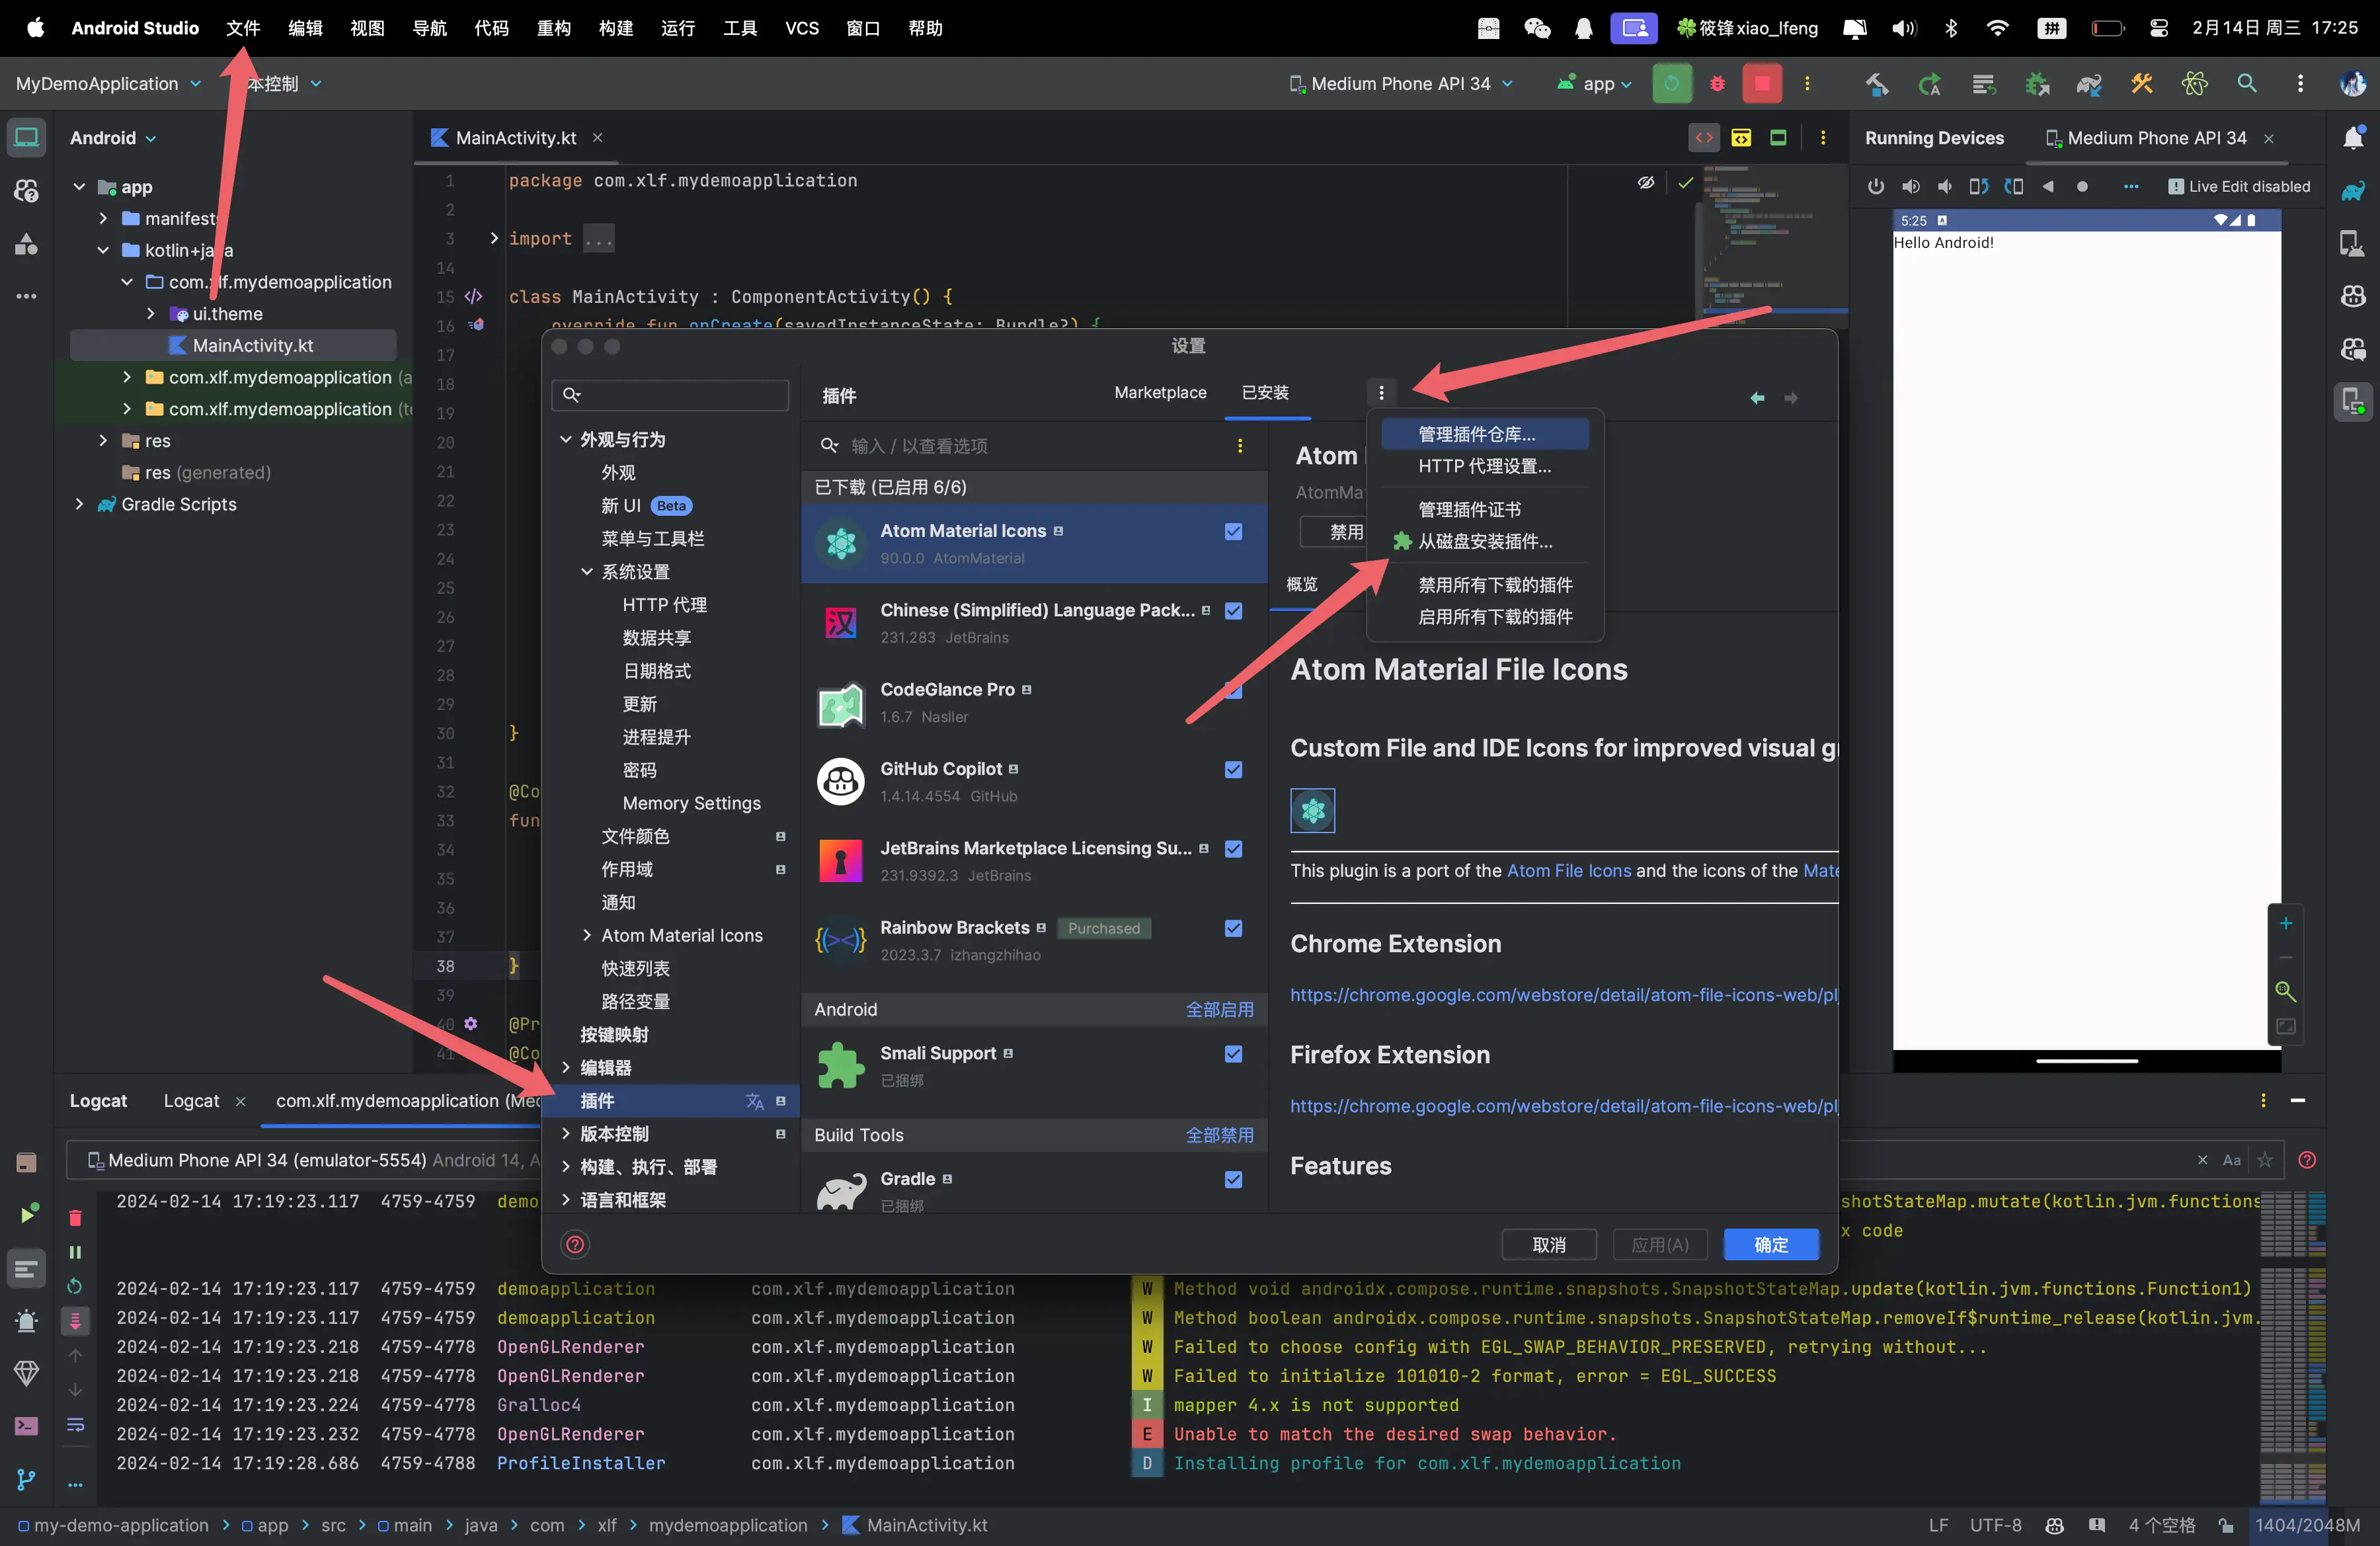The height and width of the screenshot is (1546, 2380).
Task: Open Resource Manager icon in left sidebar
Action: click(x=27, y=243)
